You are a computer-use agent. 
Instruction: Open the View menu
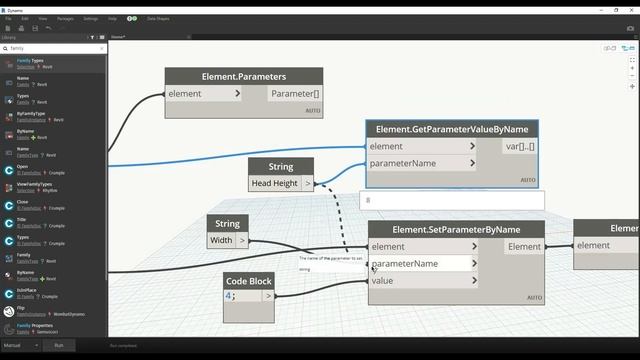42,19
